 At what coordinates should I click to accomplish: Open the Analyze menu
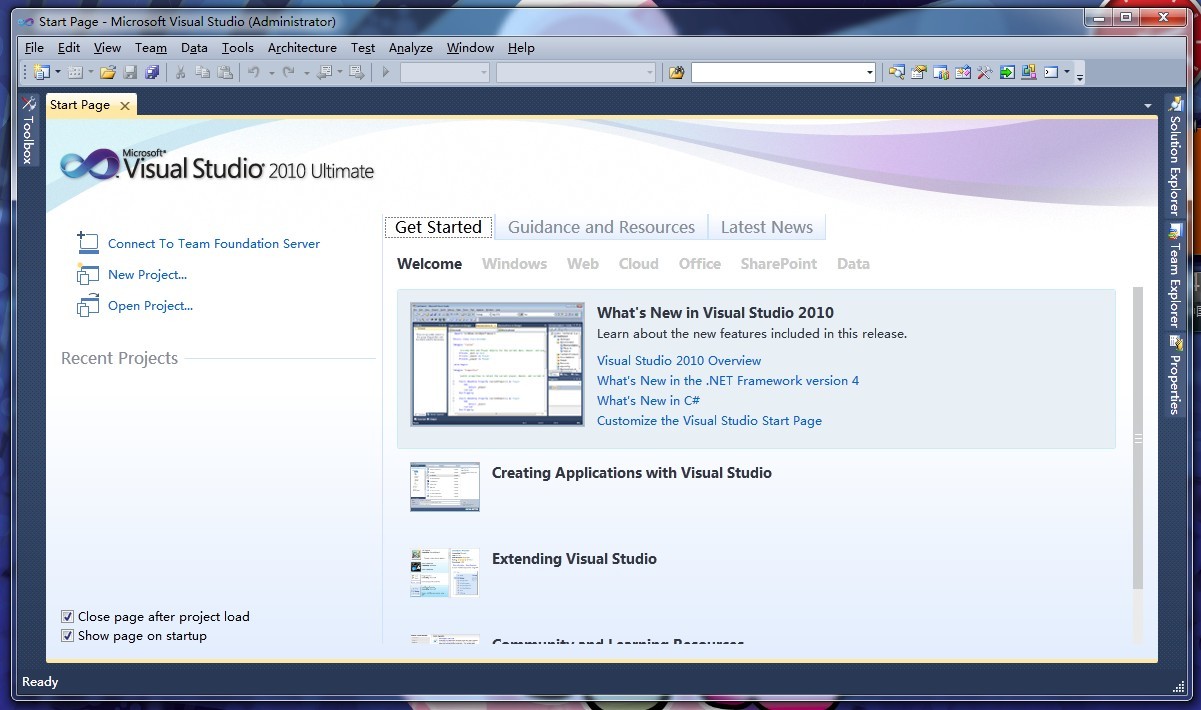point(410,47)
